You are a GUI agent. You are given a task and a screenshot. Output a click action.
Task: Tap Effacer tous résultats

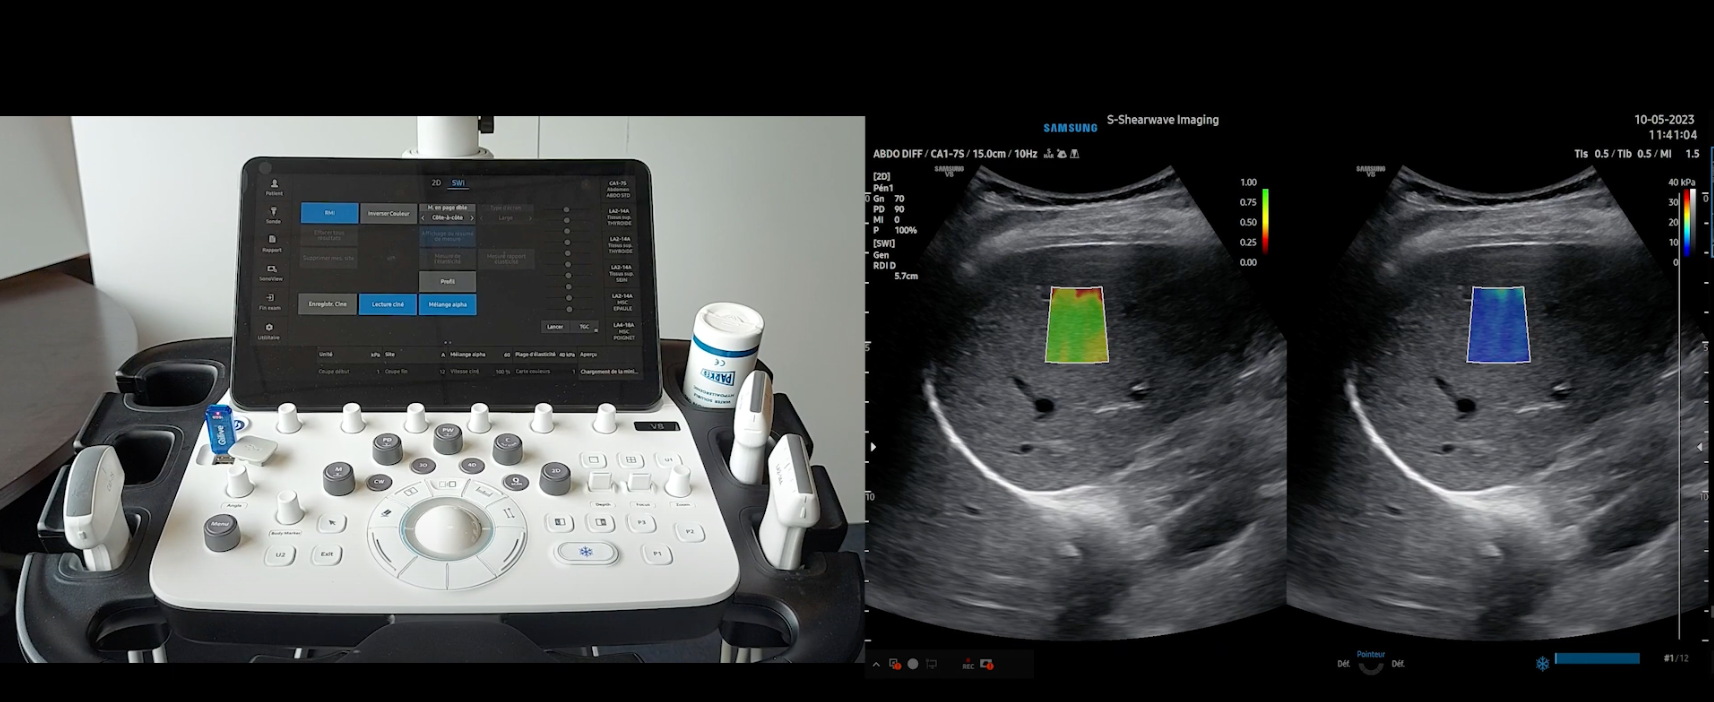[329, 236]
